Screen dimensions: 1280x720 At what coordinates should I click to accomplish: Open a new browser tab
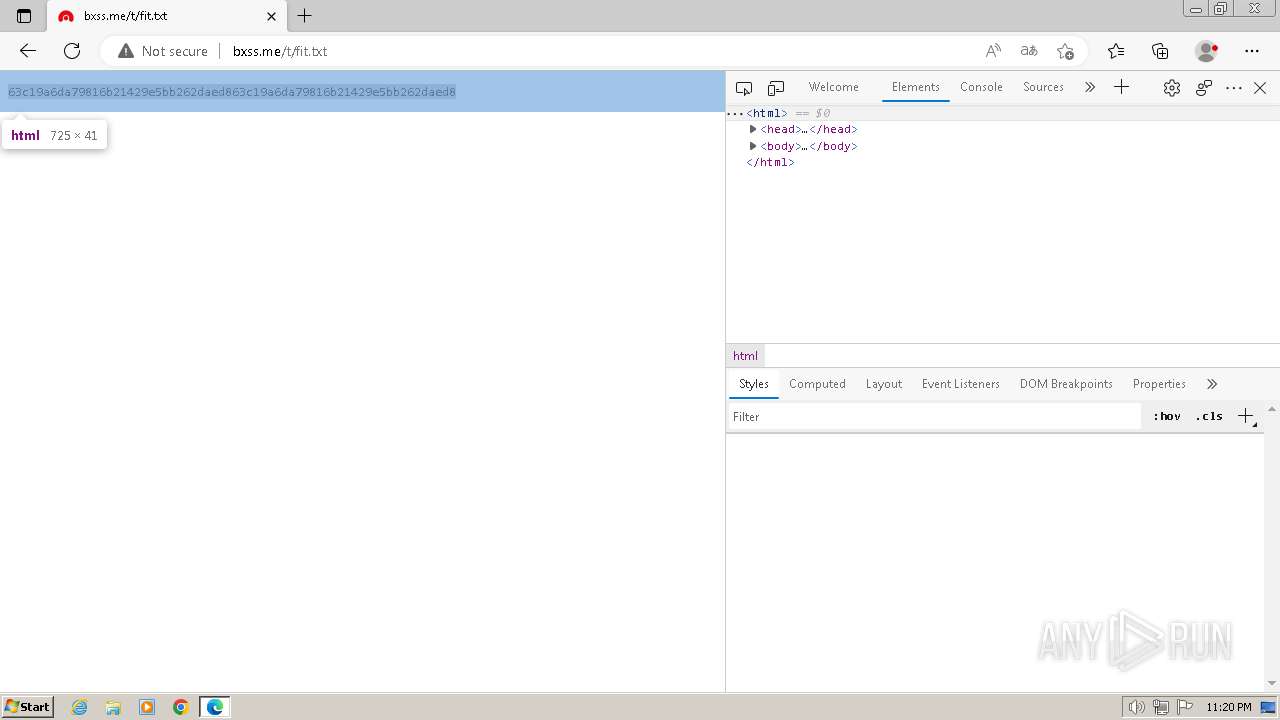click(x=305, y=16)
